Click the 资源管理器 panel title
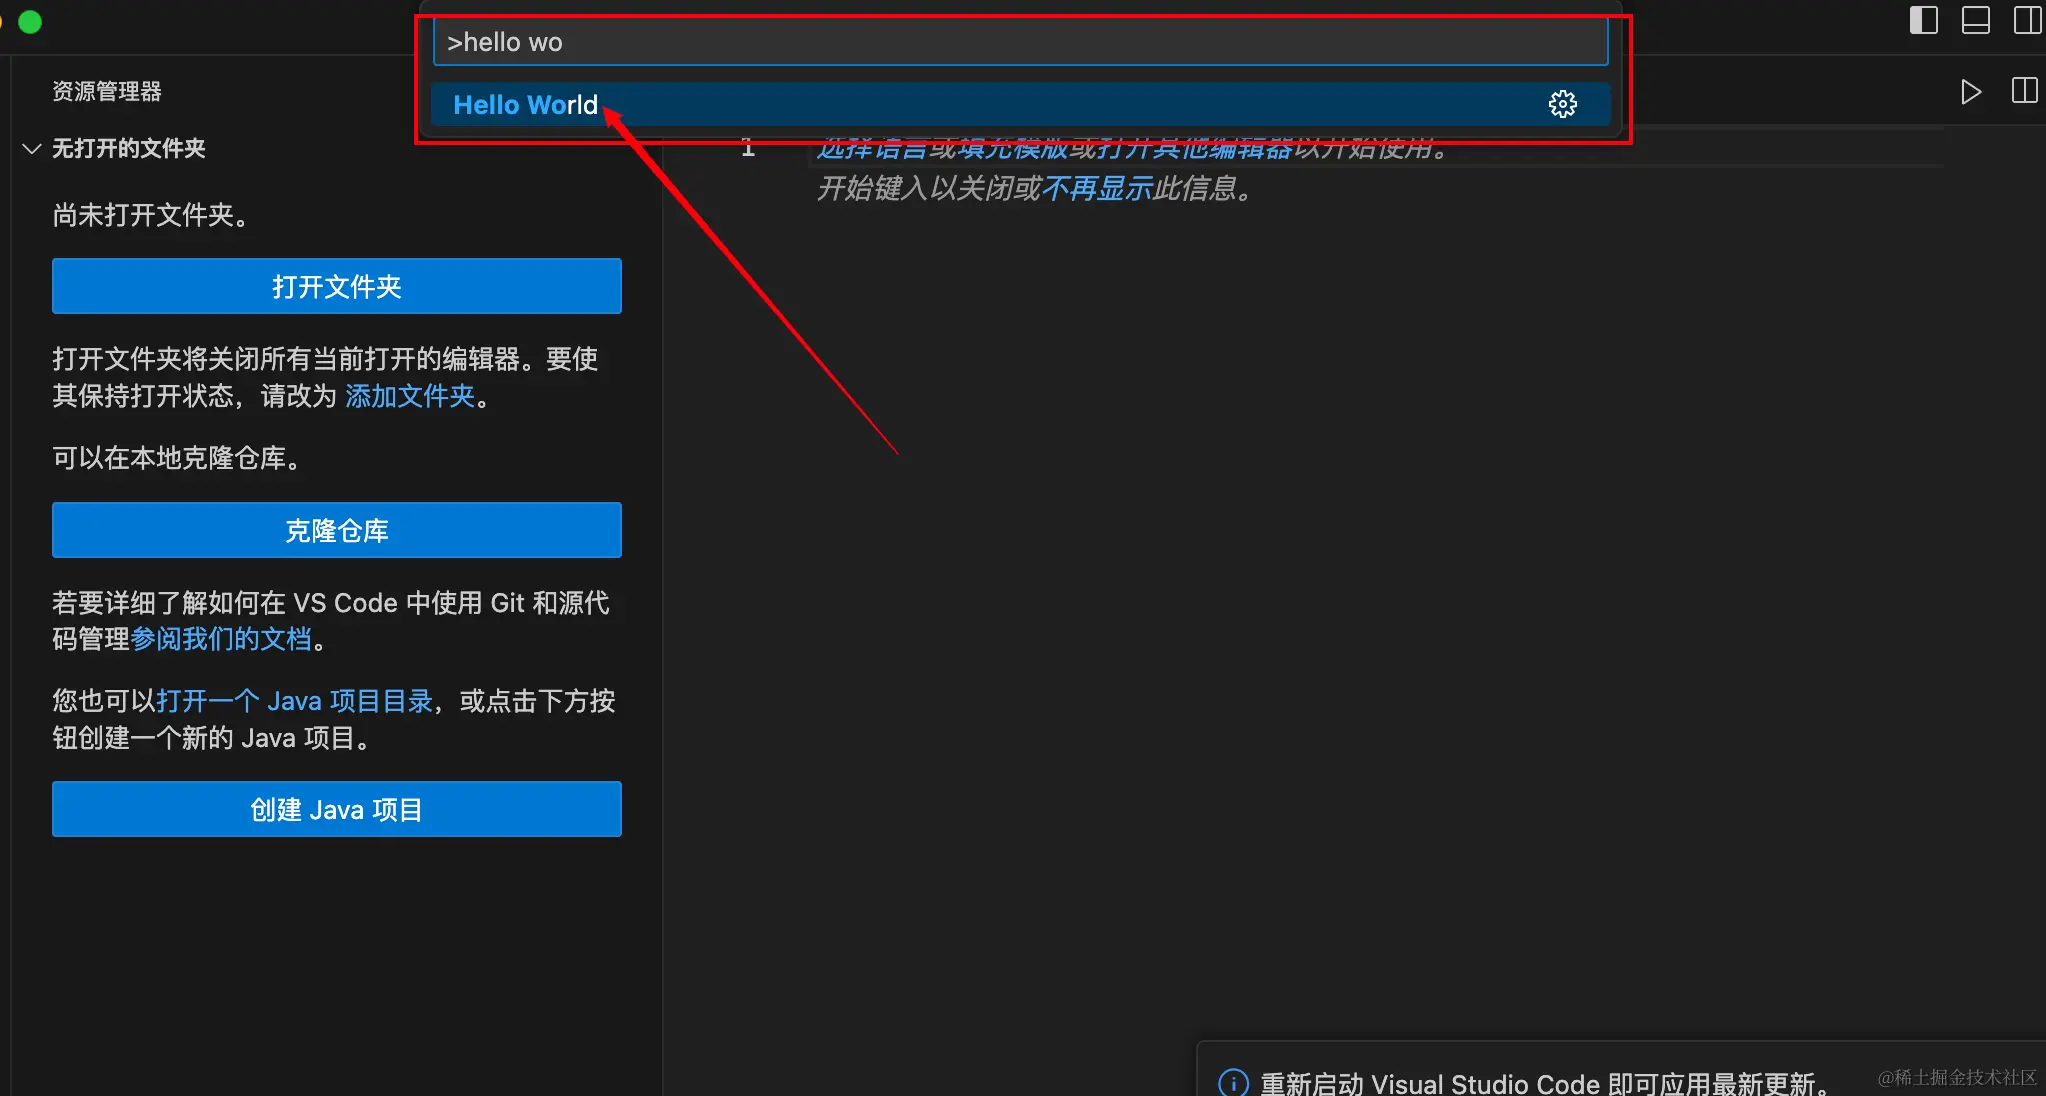This screenshot has height=1096, width=2046. tap(107, 92)
